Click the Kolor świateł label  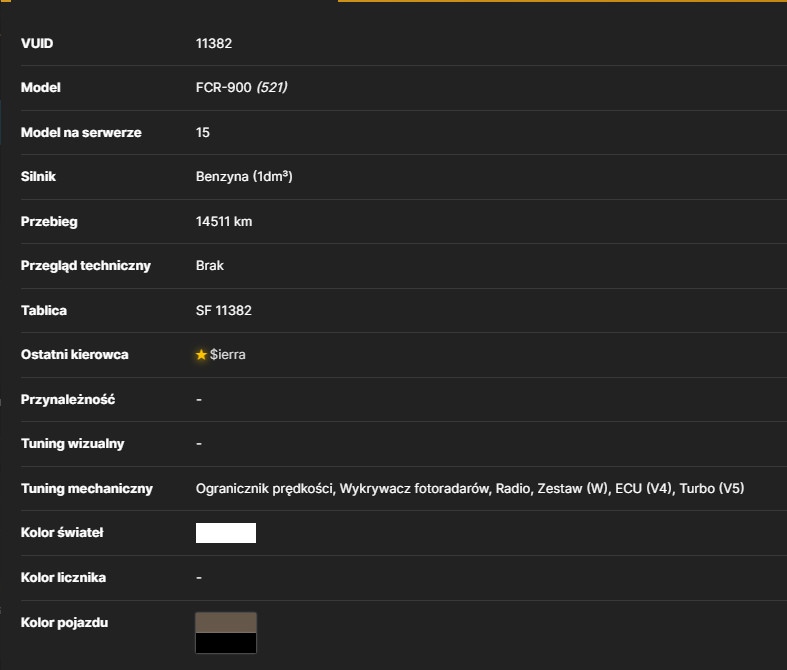point(62,532)
